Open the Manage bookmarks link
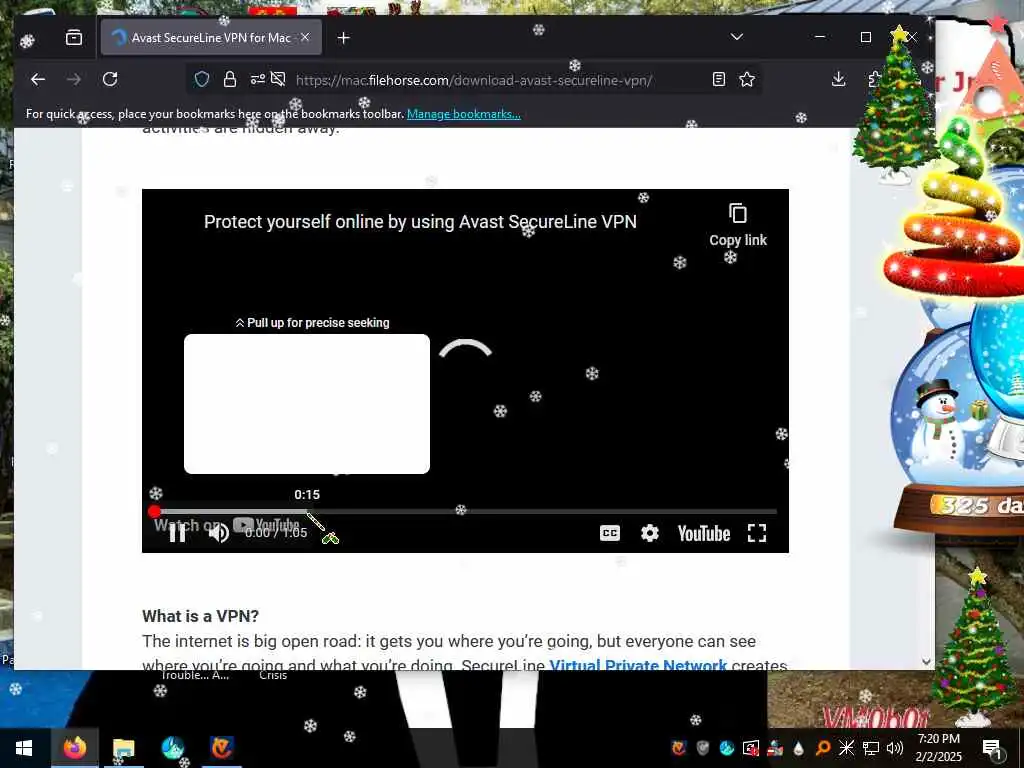The image size is (1024, 768). pyautogui.click(x=464, y=114)
